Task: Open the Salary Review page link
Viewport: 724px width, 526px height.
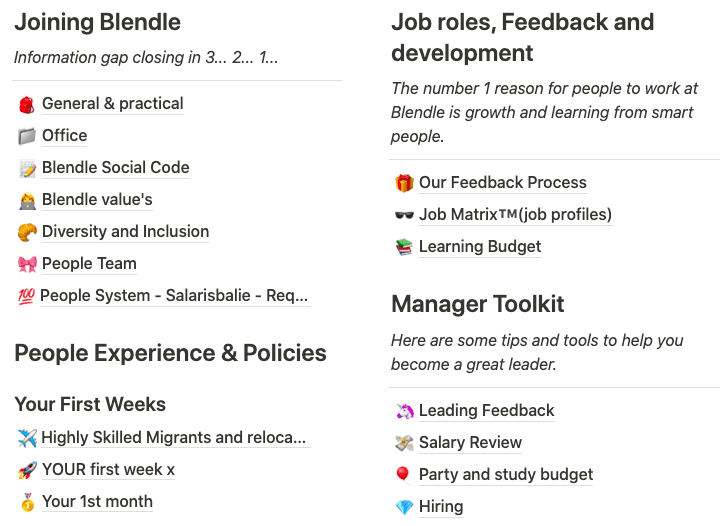Action: coord(470,442)
